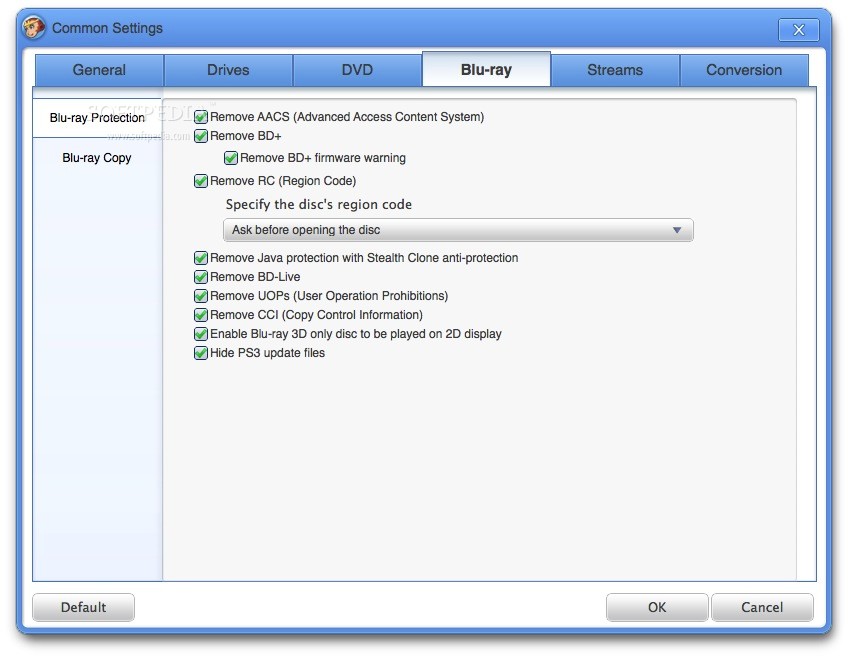Disable Remove BD+ firmware warning
The image size is (858, 670).
(x=231, y=158)
